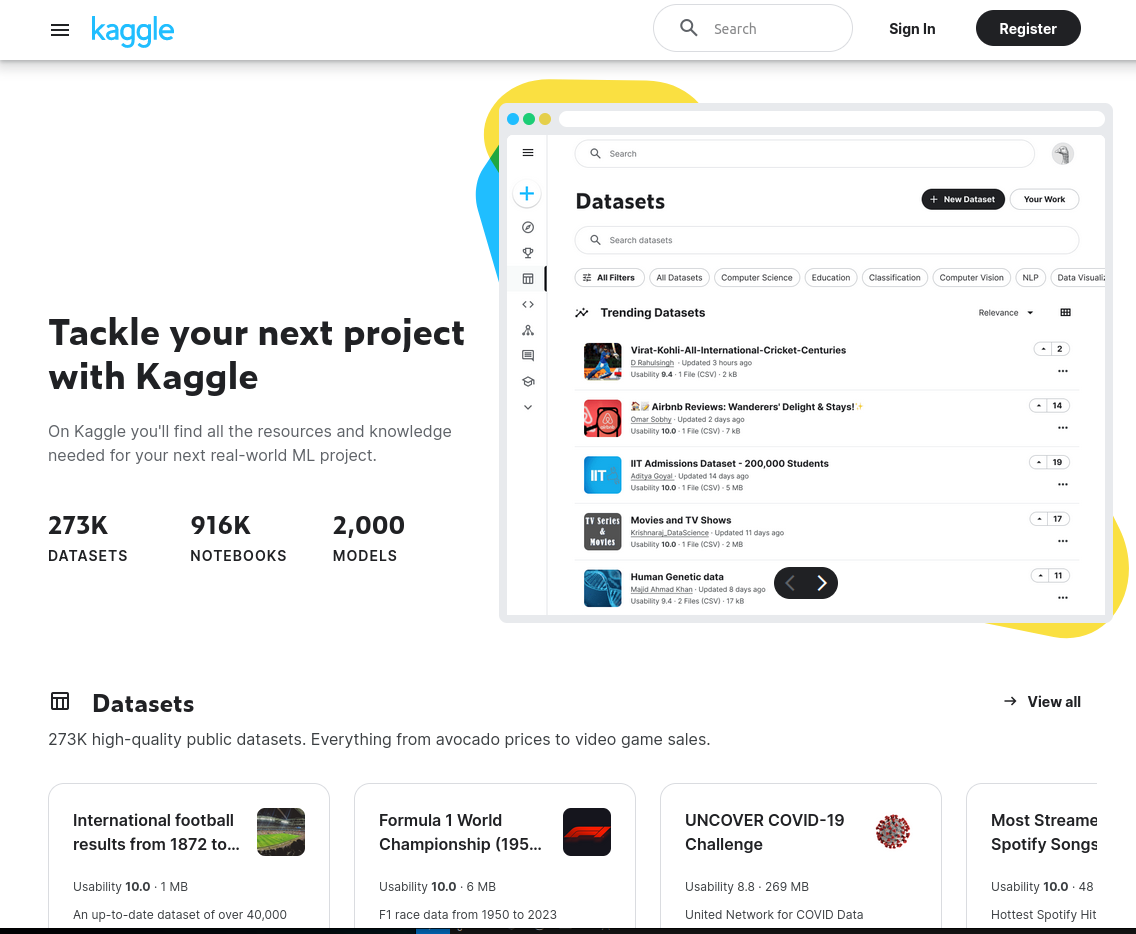Open View all datasets link
This screenshot has width=1136, height=934.
pyautogui.click(x=1042, y=701)
